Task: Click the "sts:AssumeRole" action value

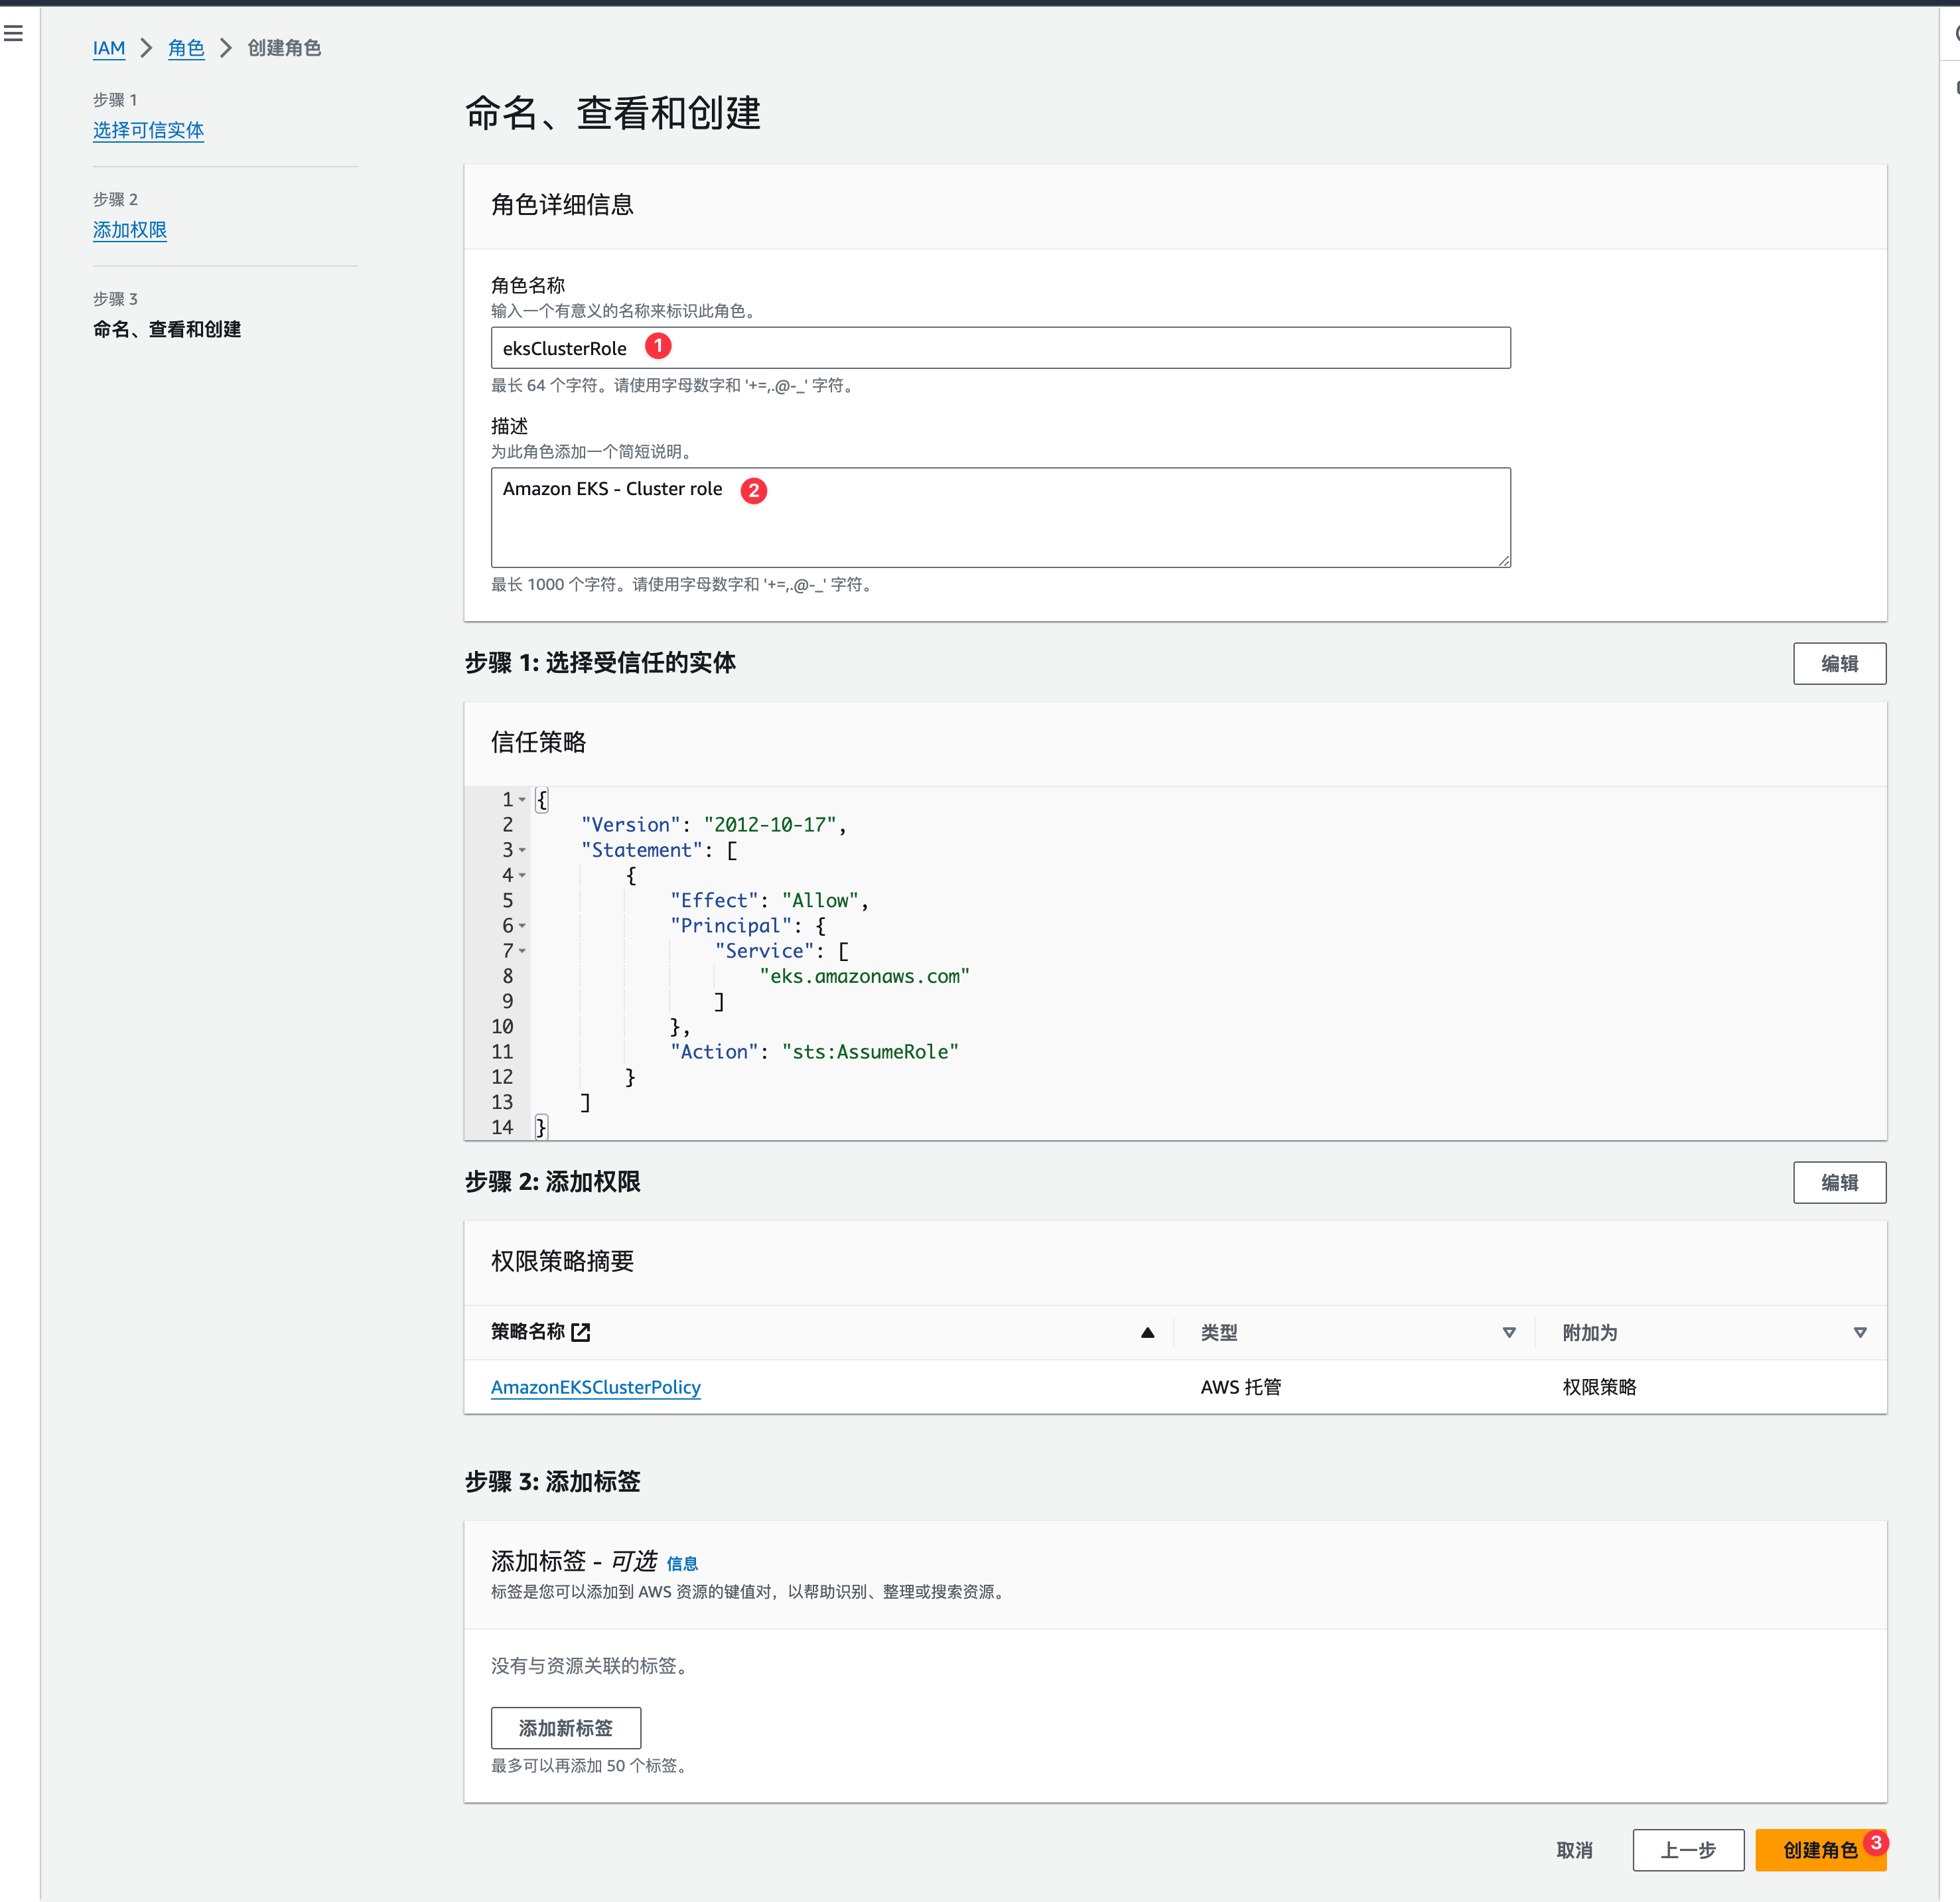Action: tap(870, 1052)
